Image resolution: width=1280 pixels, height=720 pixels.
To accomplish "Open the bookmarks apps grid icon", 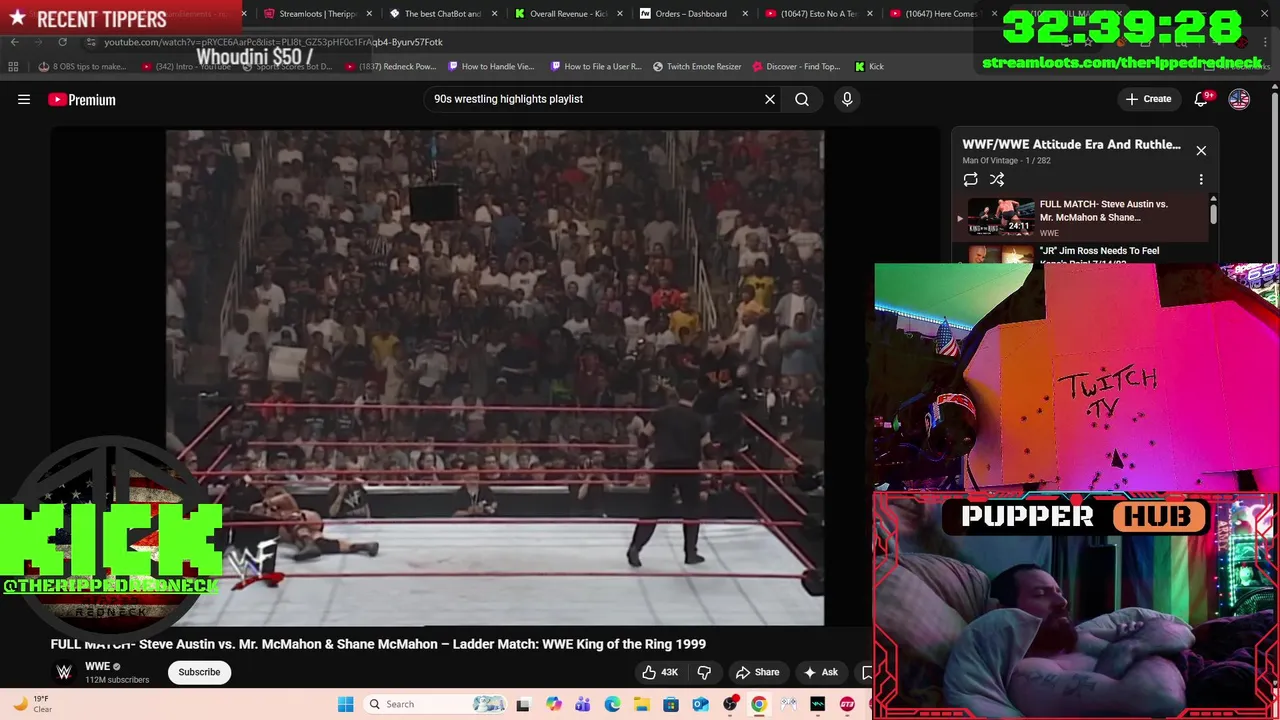I will point(13,67).
